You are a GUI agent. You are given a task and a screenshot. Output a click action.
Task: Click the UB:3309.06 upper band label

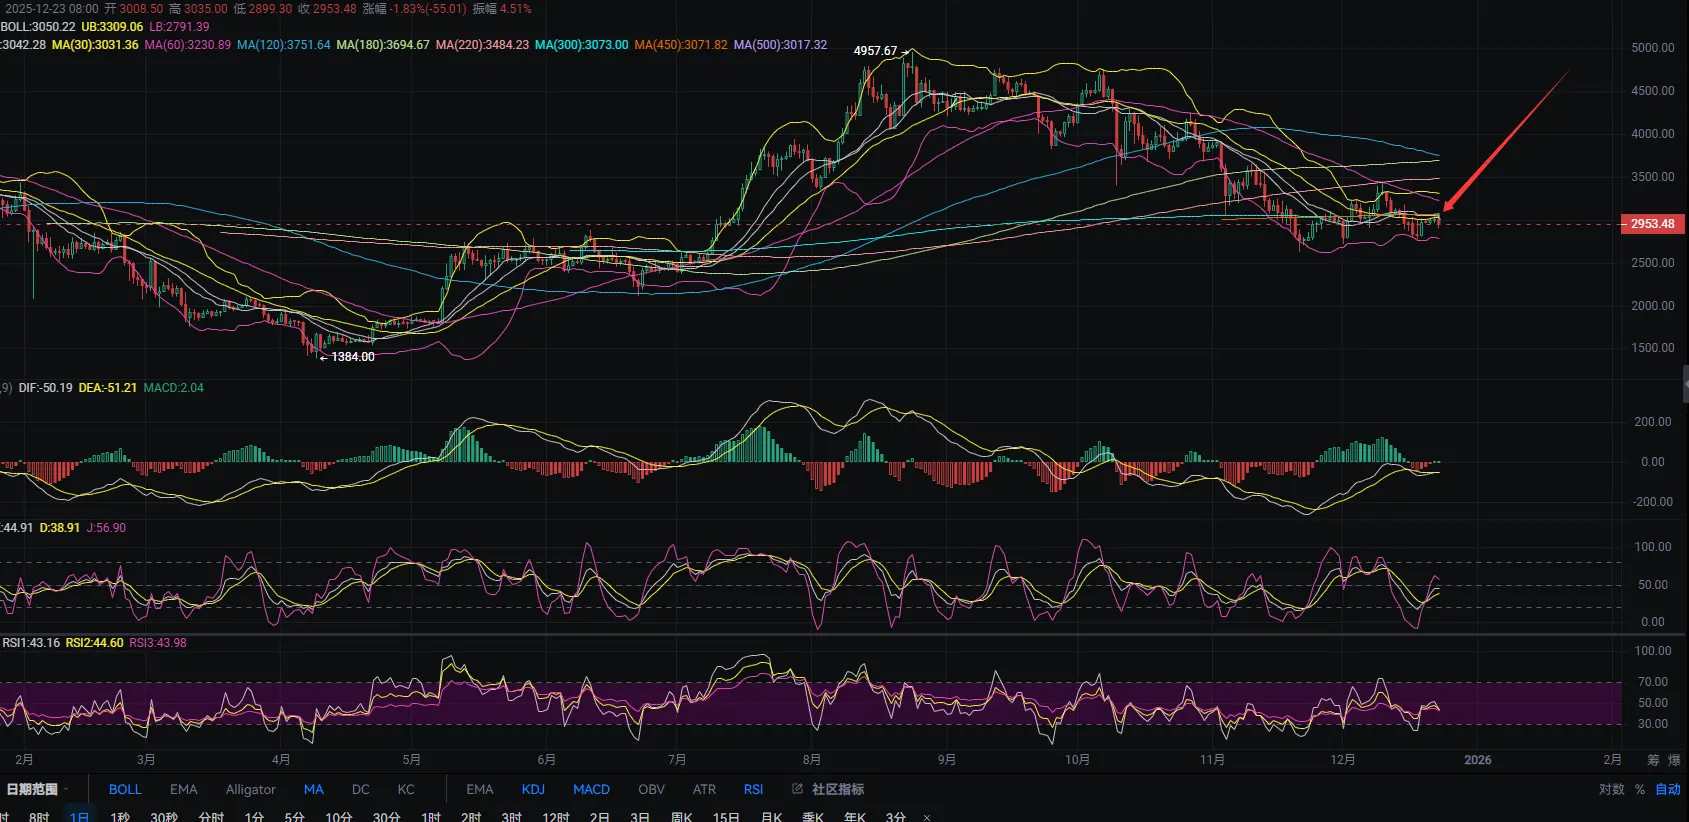pyautogui.click(x=112, y=27)
